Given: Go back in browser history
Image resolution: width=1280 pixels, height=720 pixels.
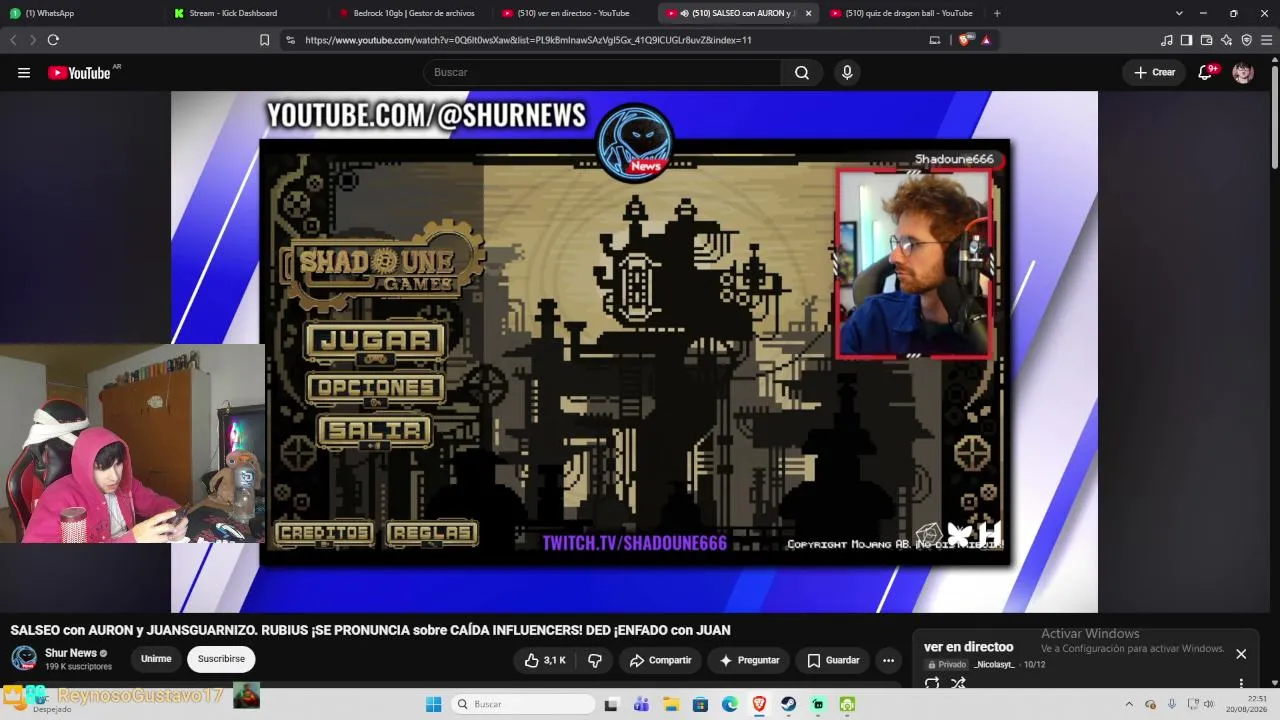Looking at the screenshot, I should click(13, 40).
